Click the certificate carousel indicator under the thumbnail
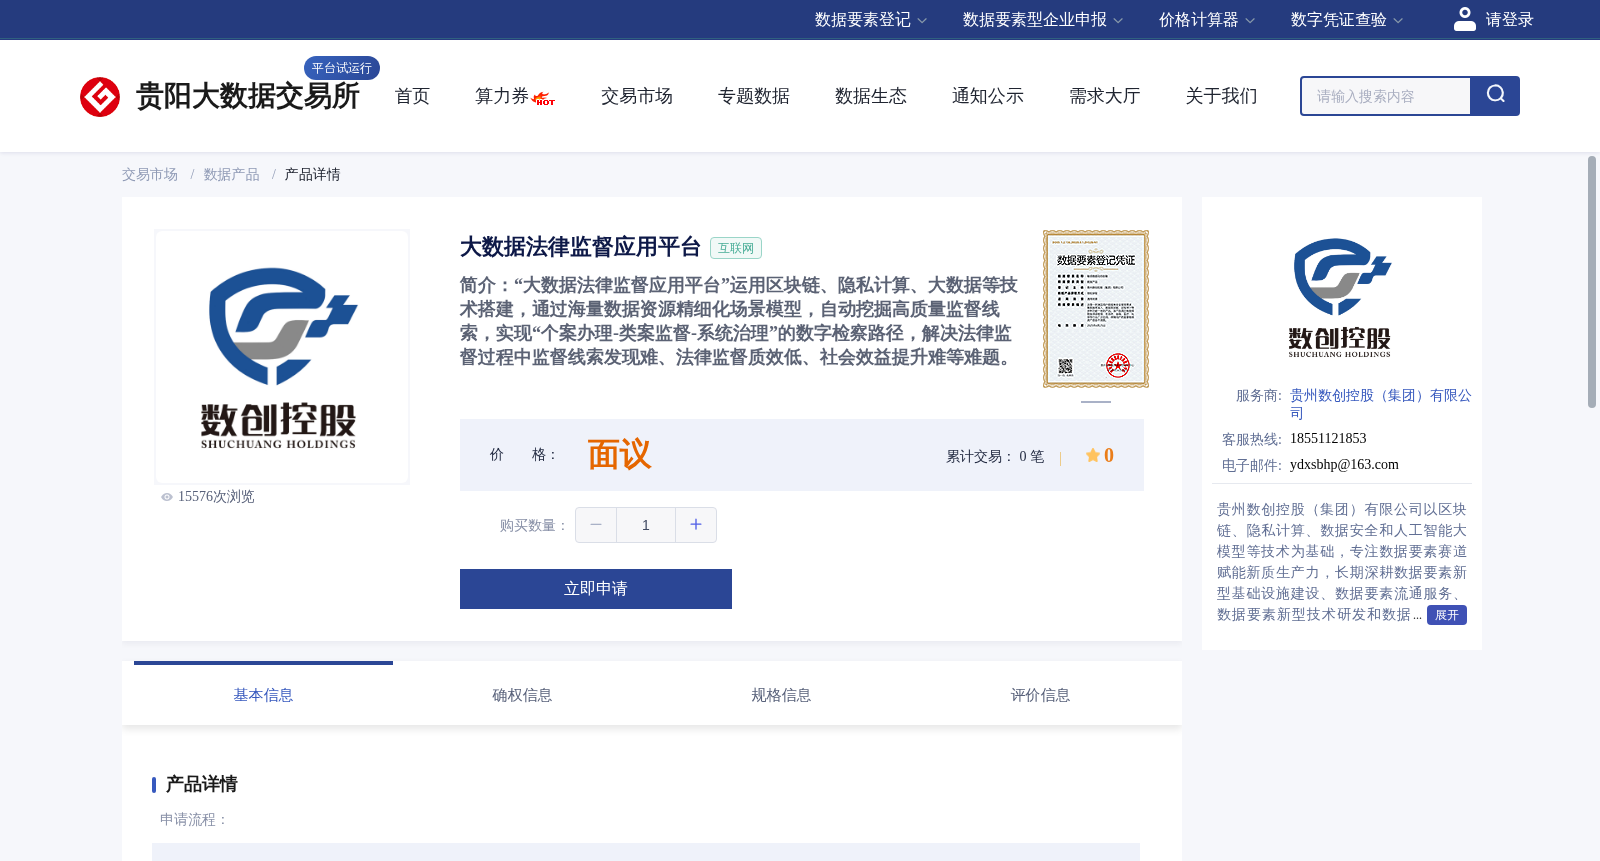 [x=1096, y=402]
